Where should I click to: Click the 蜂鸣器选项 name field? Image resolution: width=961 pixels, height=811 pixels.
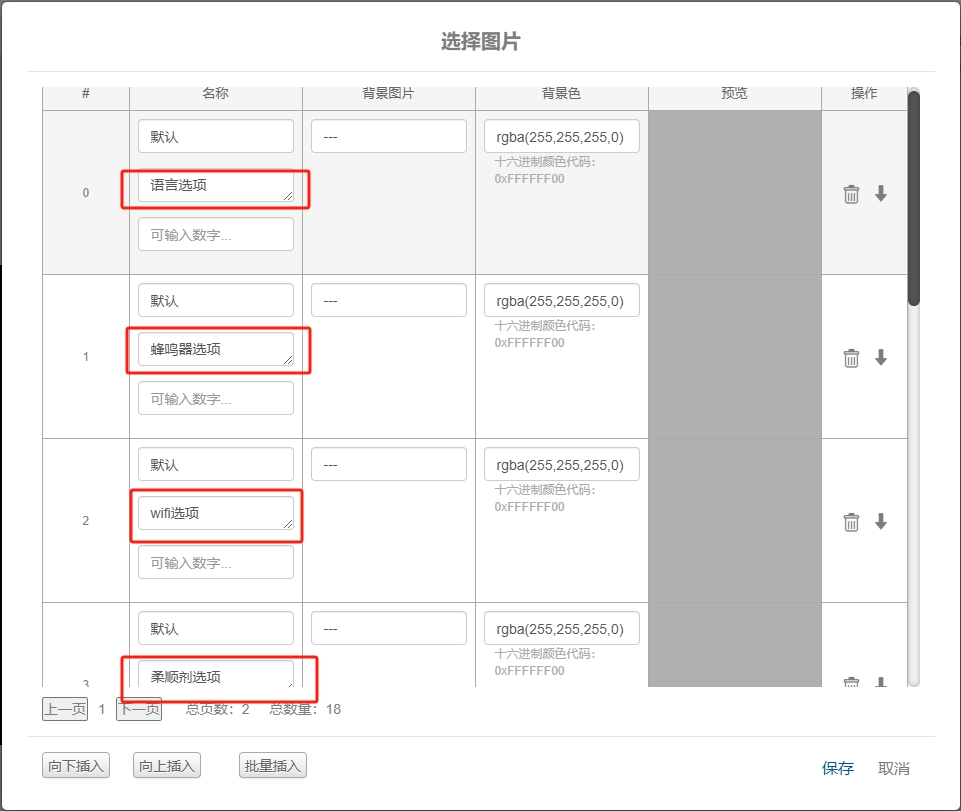coord(216,349)
